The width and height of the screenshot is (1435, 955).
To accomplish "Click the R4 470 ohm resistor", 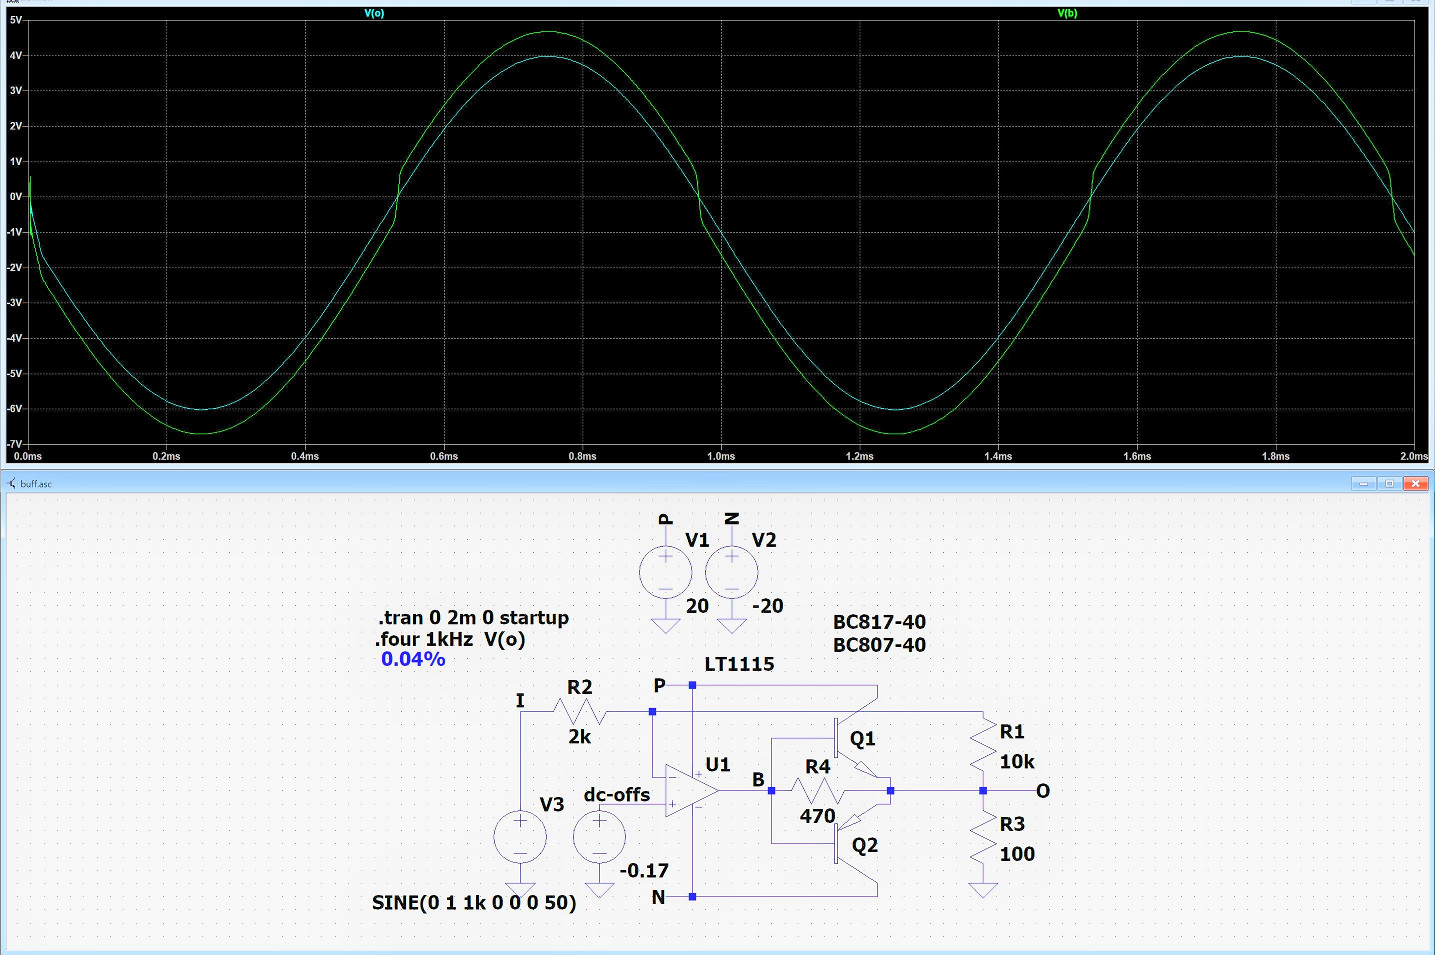I will click(818, 791).
